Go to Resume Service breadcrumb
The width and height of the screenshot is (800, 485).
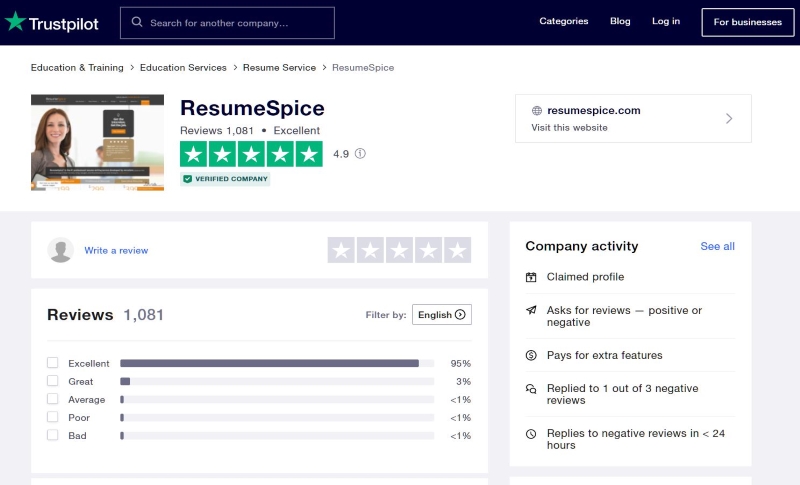click(279, 67)
